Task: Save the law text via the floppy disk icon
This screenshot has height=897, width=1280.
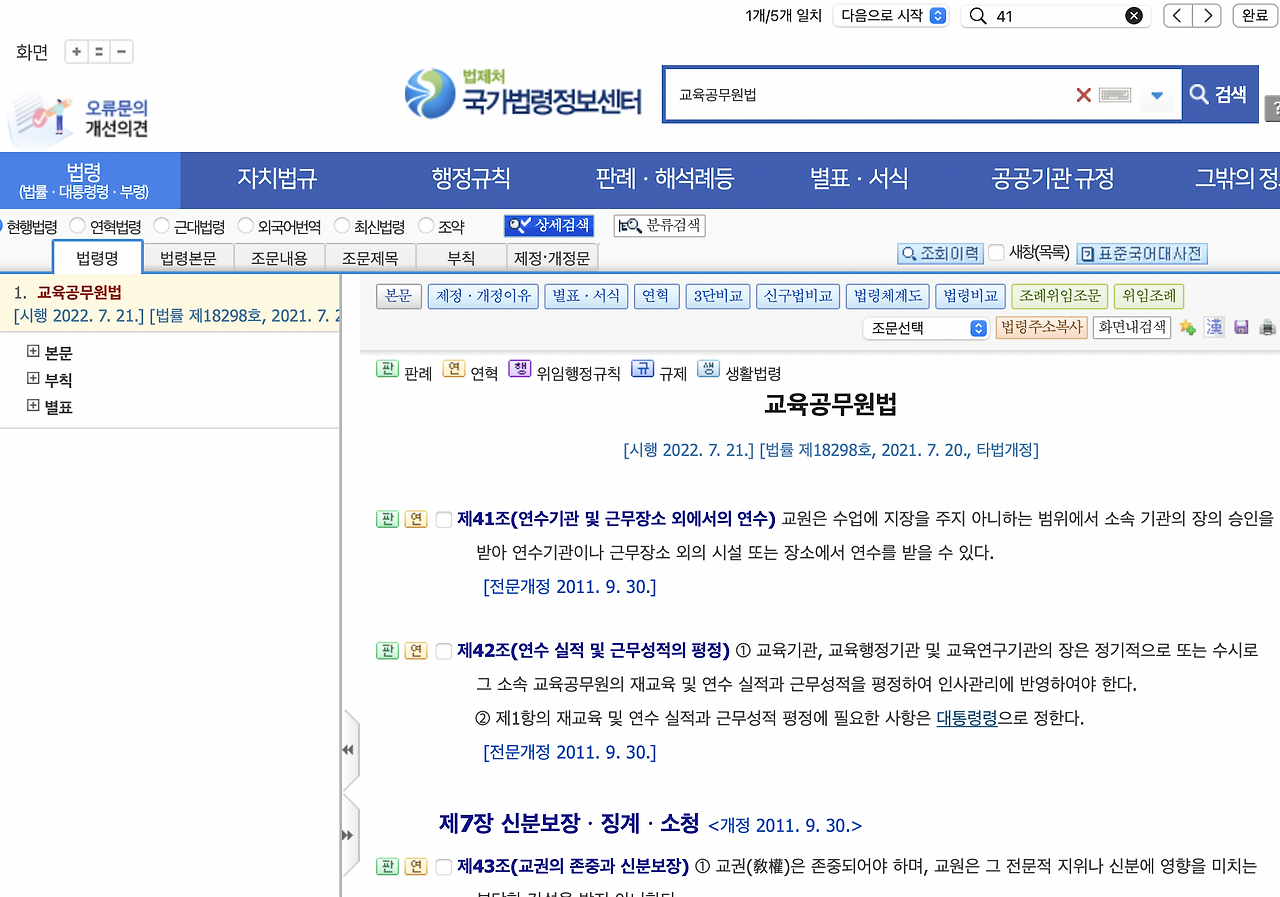Action: tap(1241, 326)
